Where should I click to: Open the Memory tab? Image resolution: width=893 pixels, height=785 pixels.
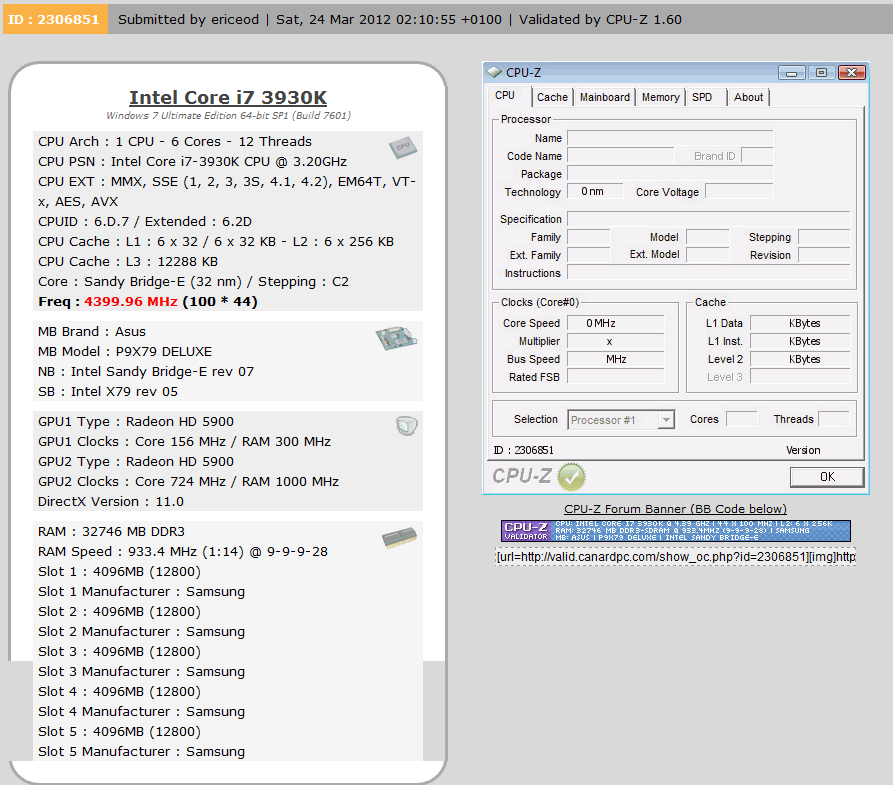[x=661, y=97]
